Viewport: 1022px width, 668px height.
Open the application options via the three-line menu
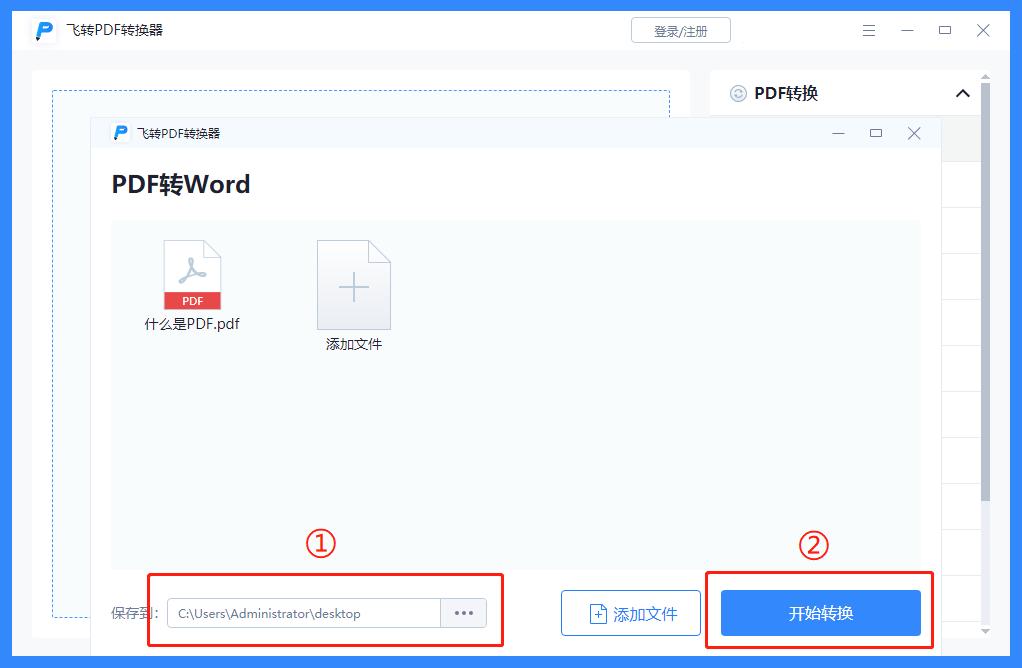(868, 30)
